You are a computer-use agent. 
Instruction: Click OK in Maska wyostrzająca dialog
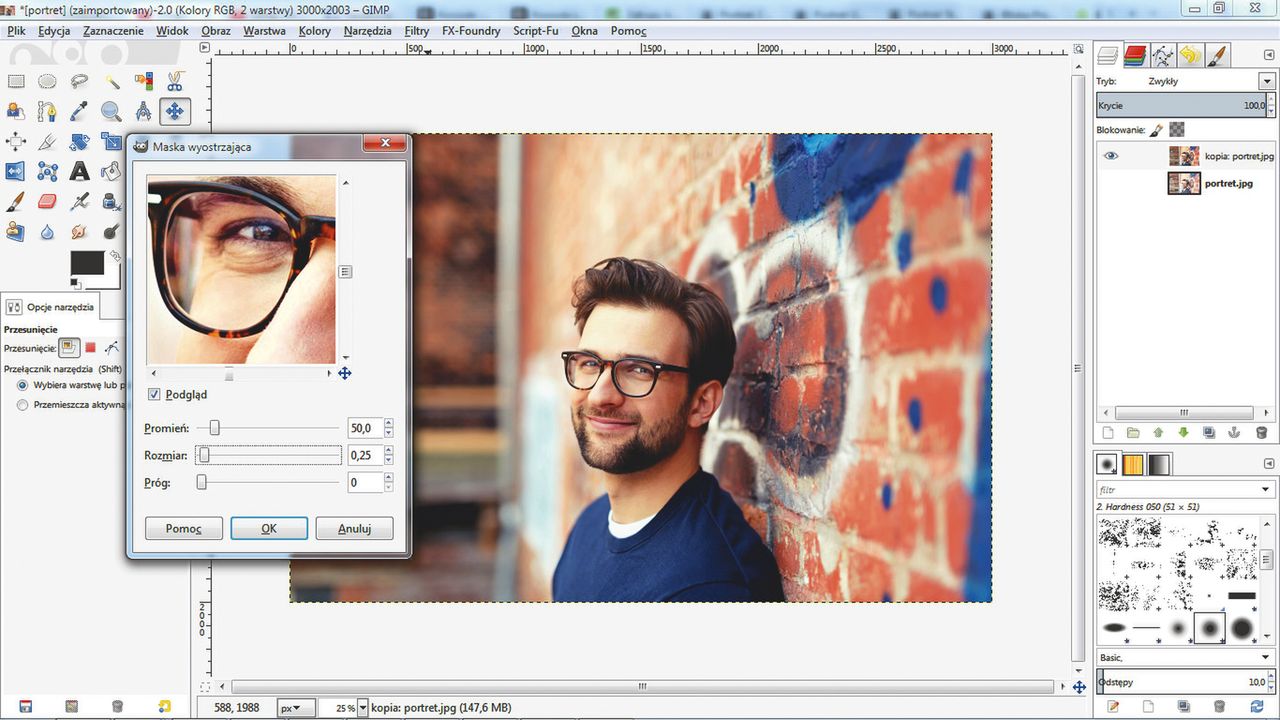[x=269, y=528]
